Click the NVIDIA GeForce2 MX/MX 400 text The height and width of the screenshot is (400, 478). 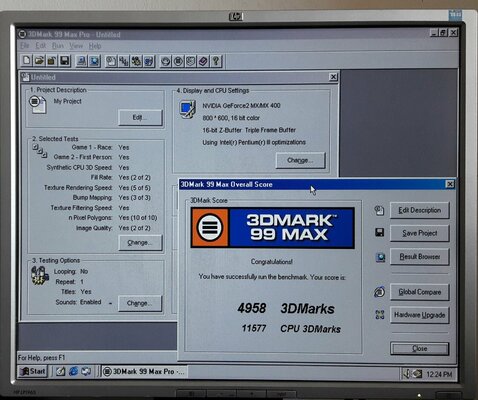(241, 106)
